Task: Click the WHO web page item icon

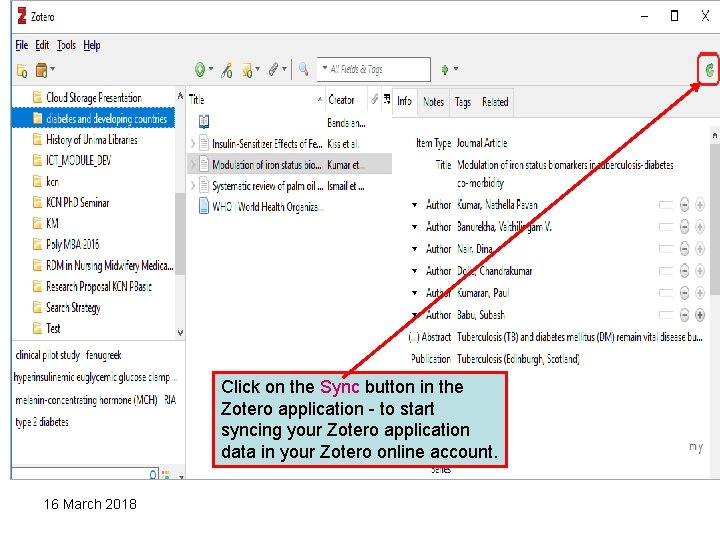Action: coord(204,206)
